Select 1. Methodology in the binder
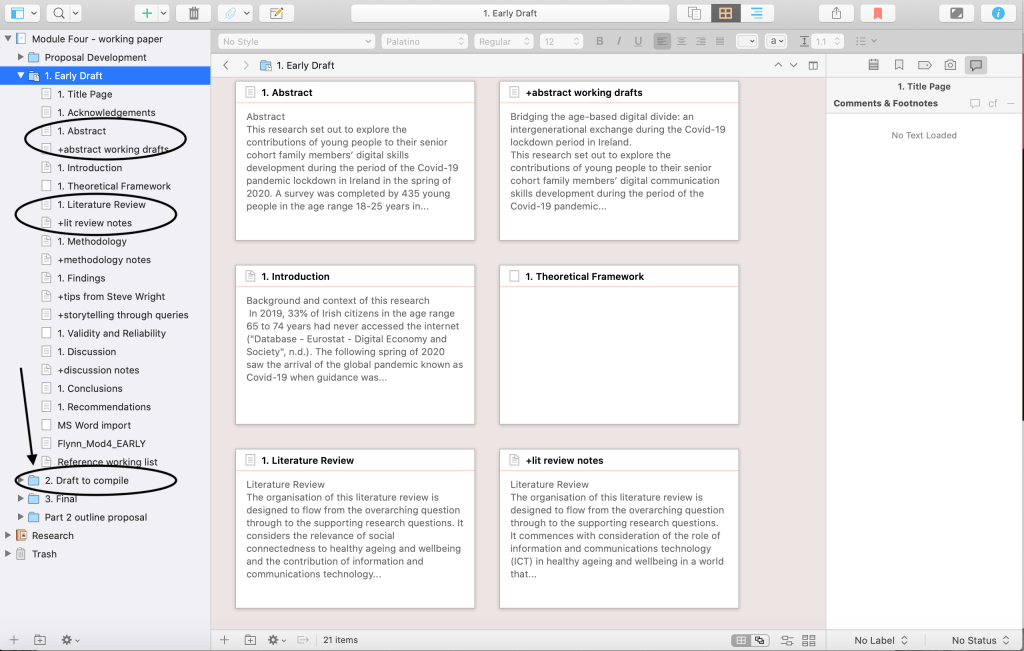Screen dimensions: 1024x651 [x=92, y=241]
